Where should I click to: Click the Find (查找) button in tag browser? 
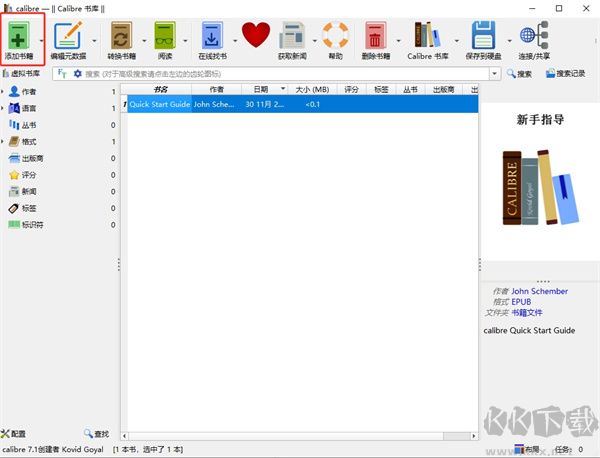pos(96,434)
